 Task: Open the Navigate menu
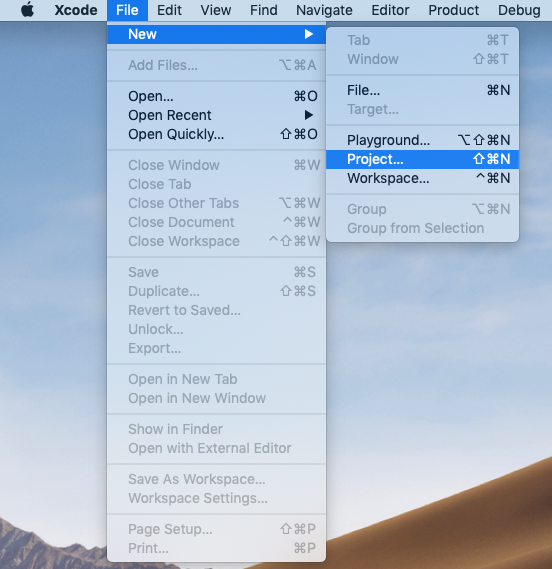click(x=324, y=10)
